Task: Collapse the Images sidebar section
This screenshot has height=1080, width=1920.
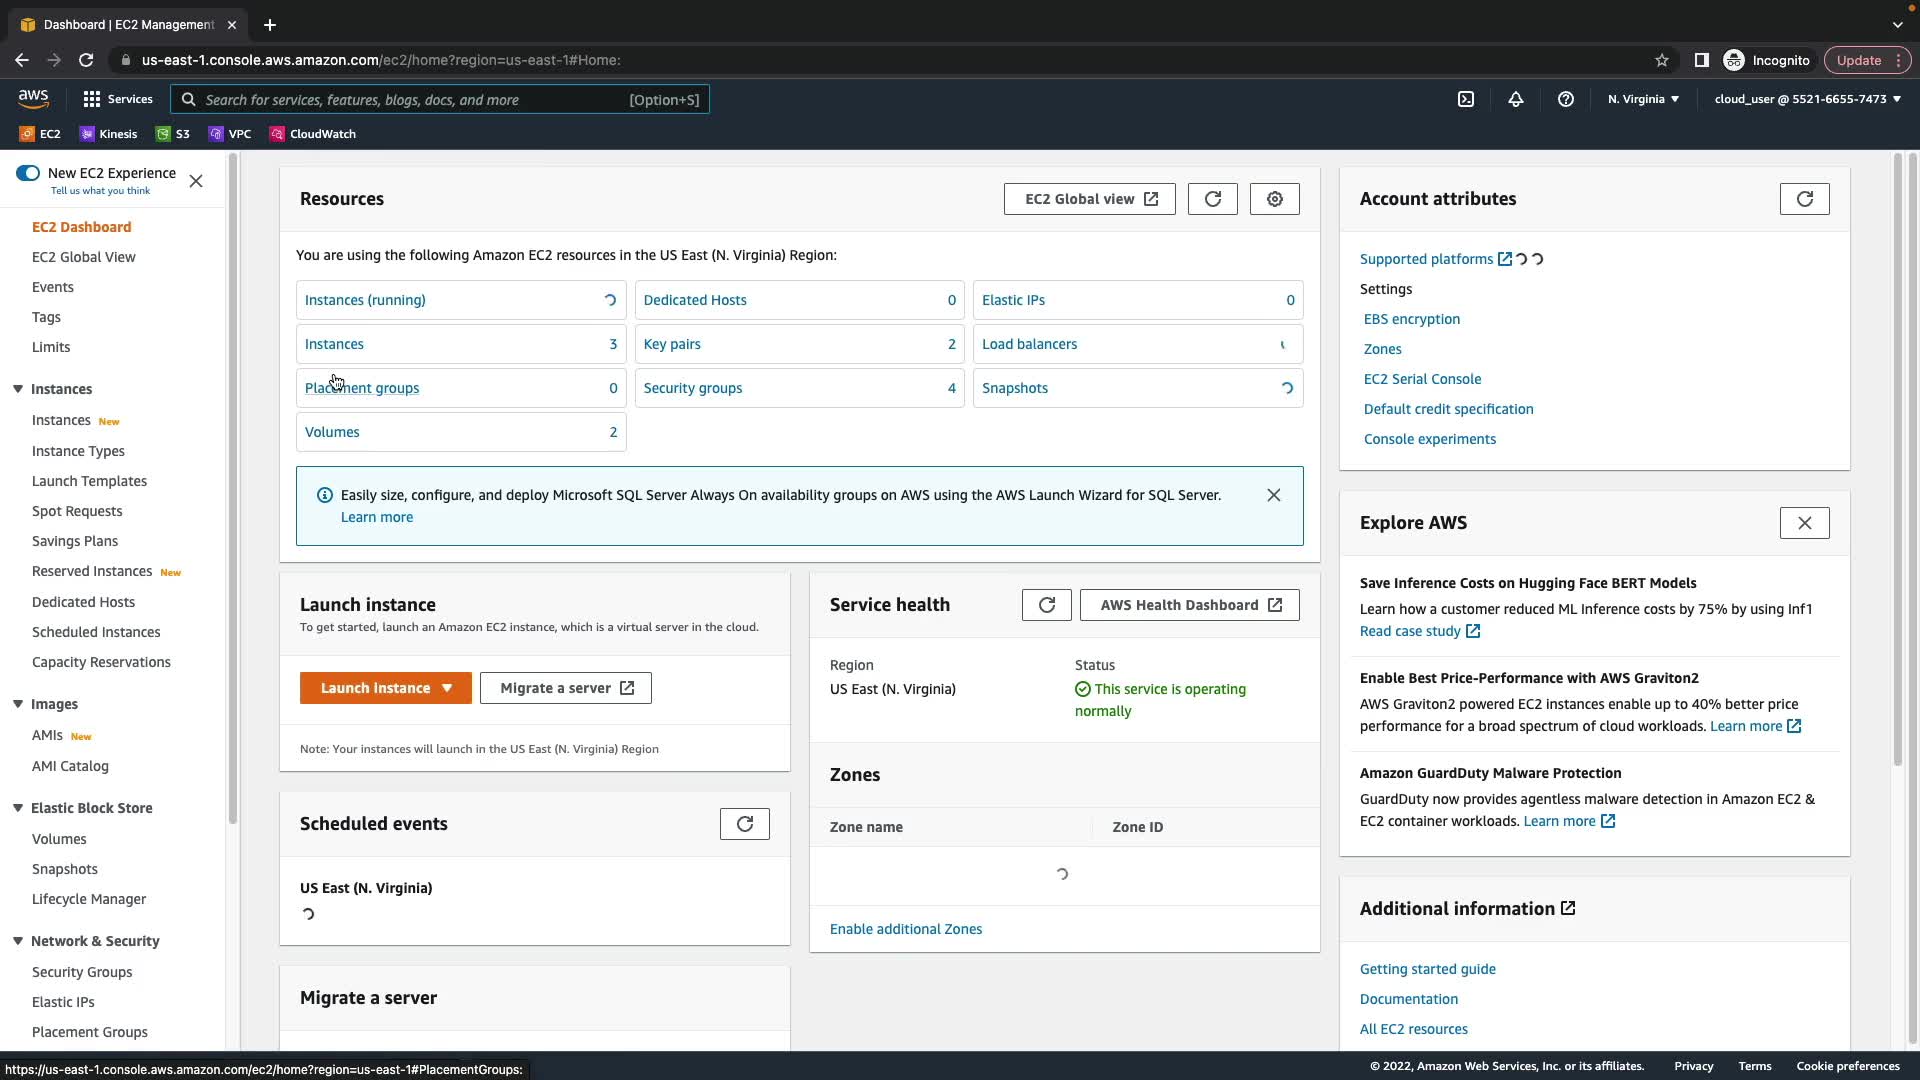Action: [18, 704]
